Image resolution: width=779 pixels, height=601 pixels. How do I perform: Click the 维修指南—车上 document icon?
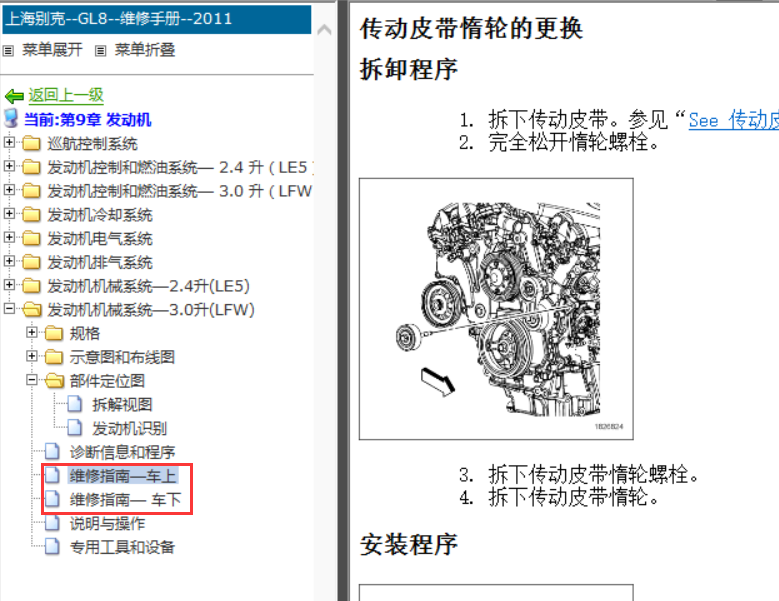click(x=52, y=475)
